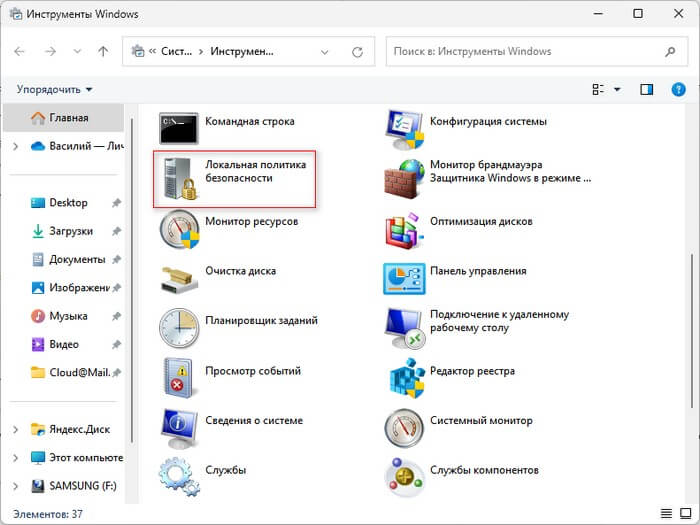
Task: Click the help question mark icon
Action: pos(678,90)
